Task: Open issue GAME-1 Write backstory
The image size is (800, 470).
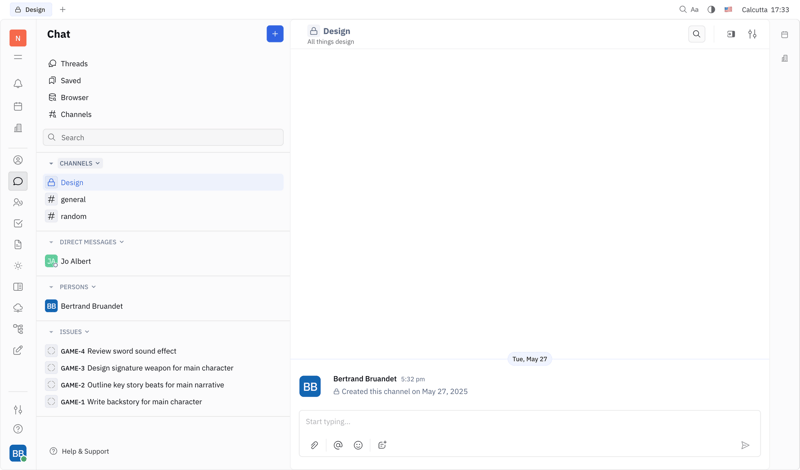Action: point(163,401)
